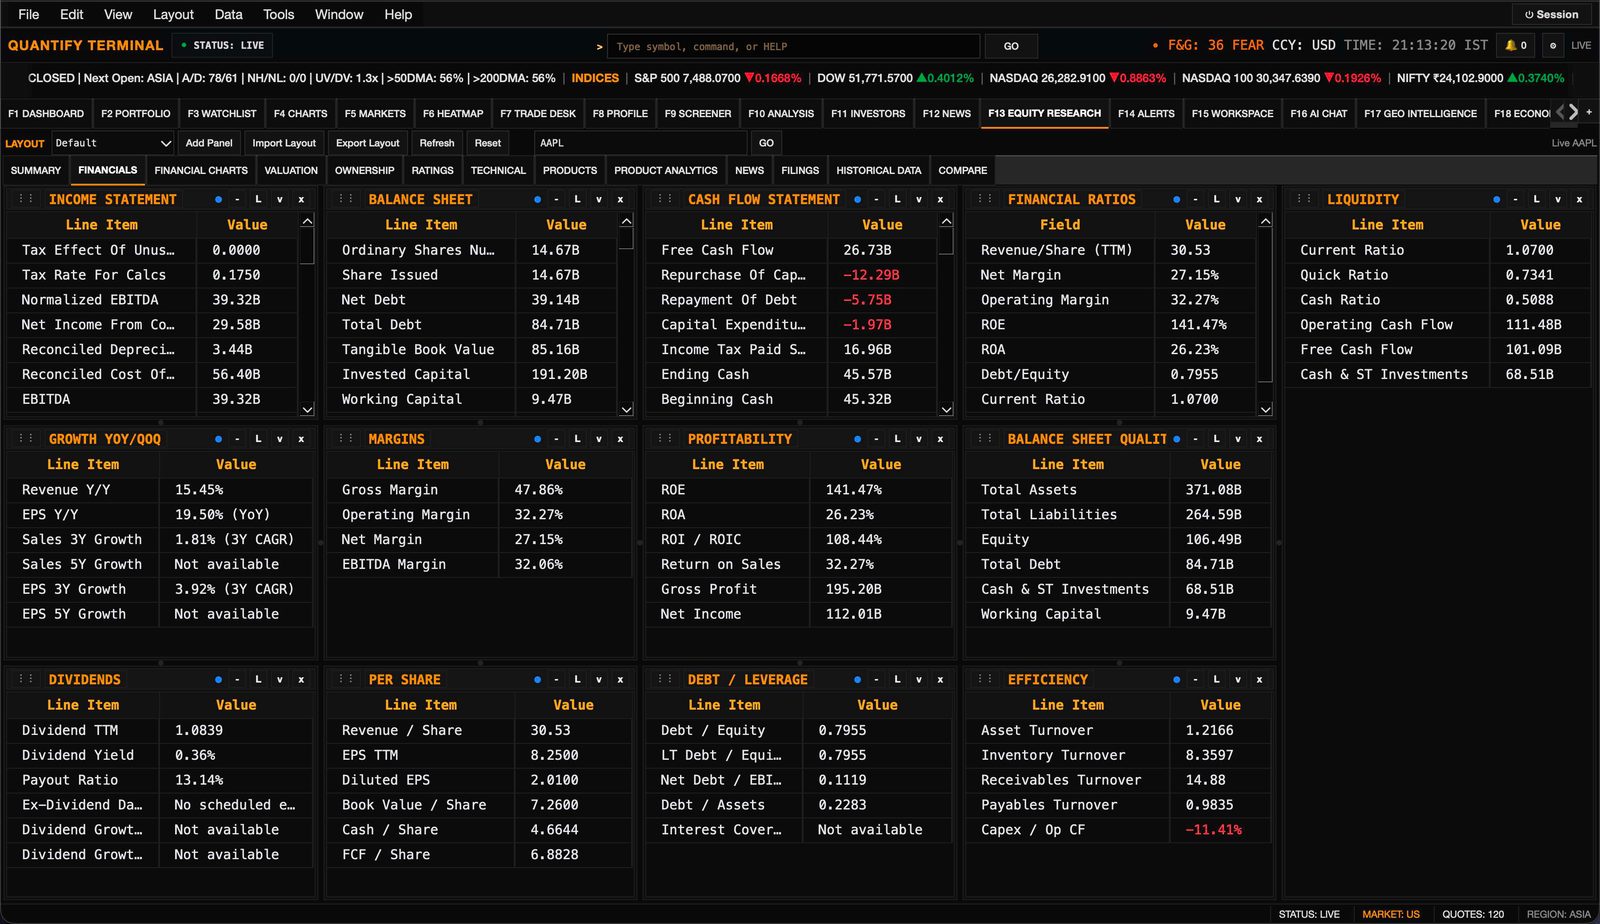Minimize the Profitability panel
Viewport: 1600px width, 924px height.
(876, 439)
